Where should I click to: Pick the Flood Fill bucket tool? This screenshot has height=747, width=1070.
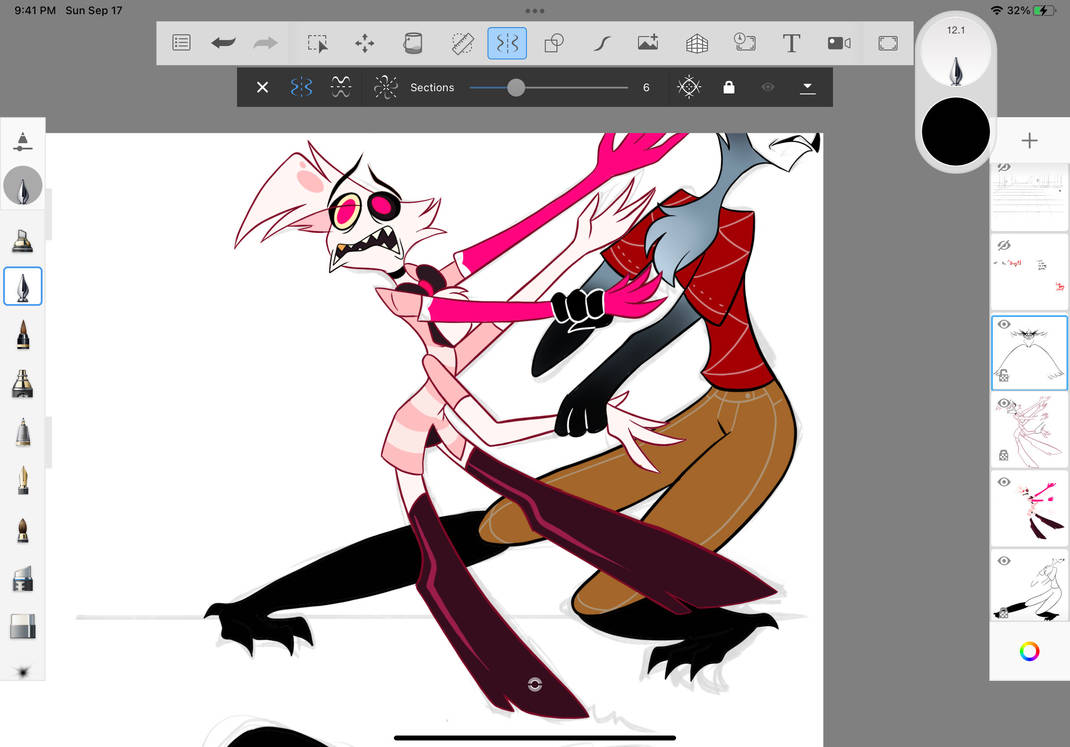[x=412, y=43]
